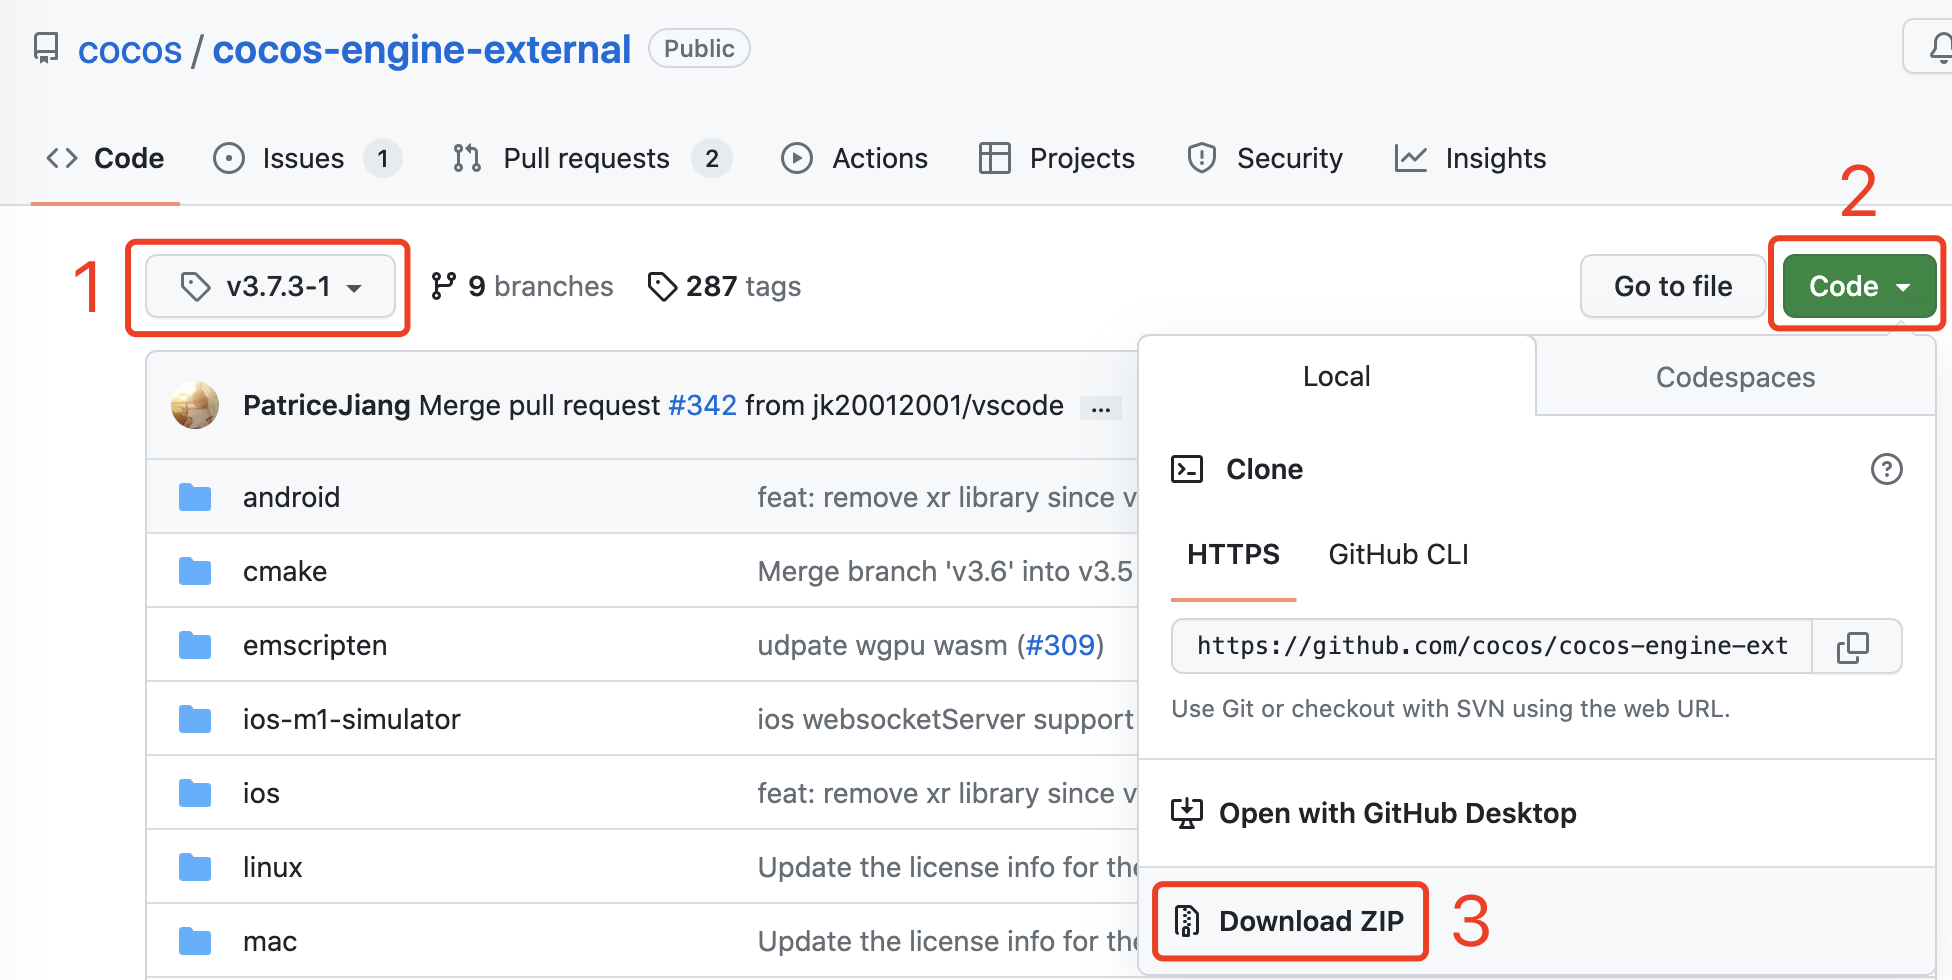
Task: Click the branch icon next to 9 branches
Action: click(x=443, y=287)
